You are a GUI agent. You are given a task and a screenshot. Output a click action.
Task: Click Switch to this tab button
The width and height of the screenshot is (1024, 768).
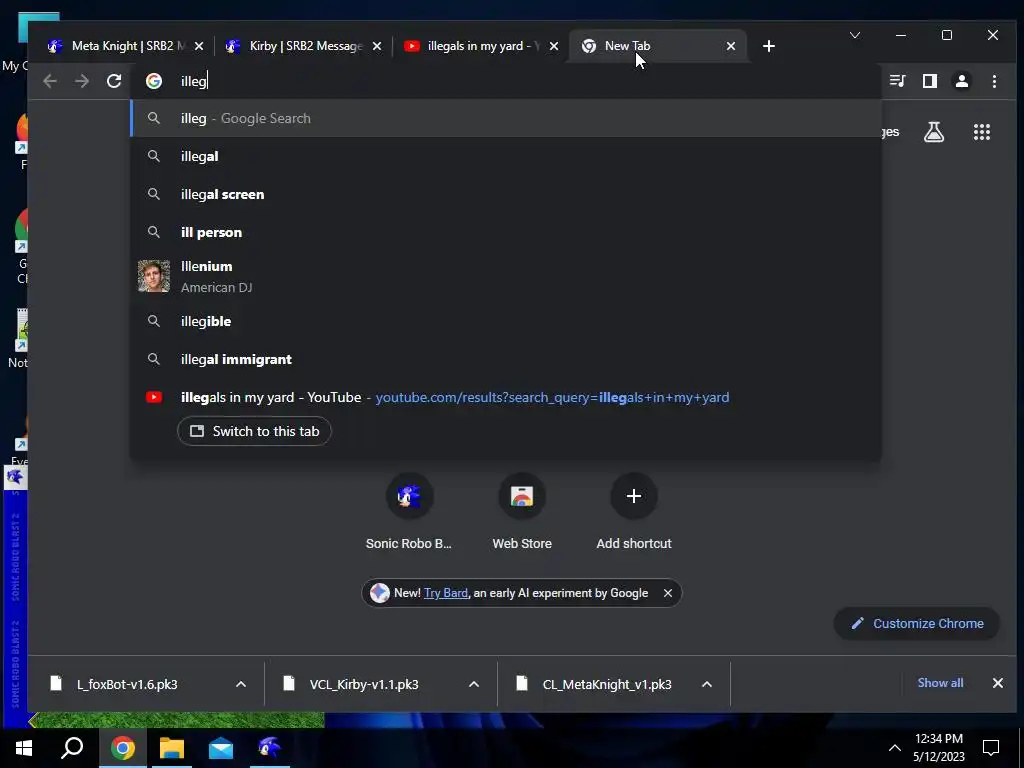pos(254,431)
